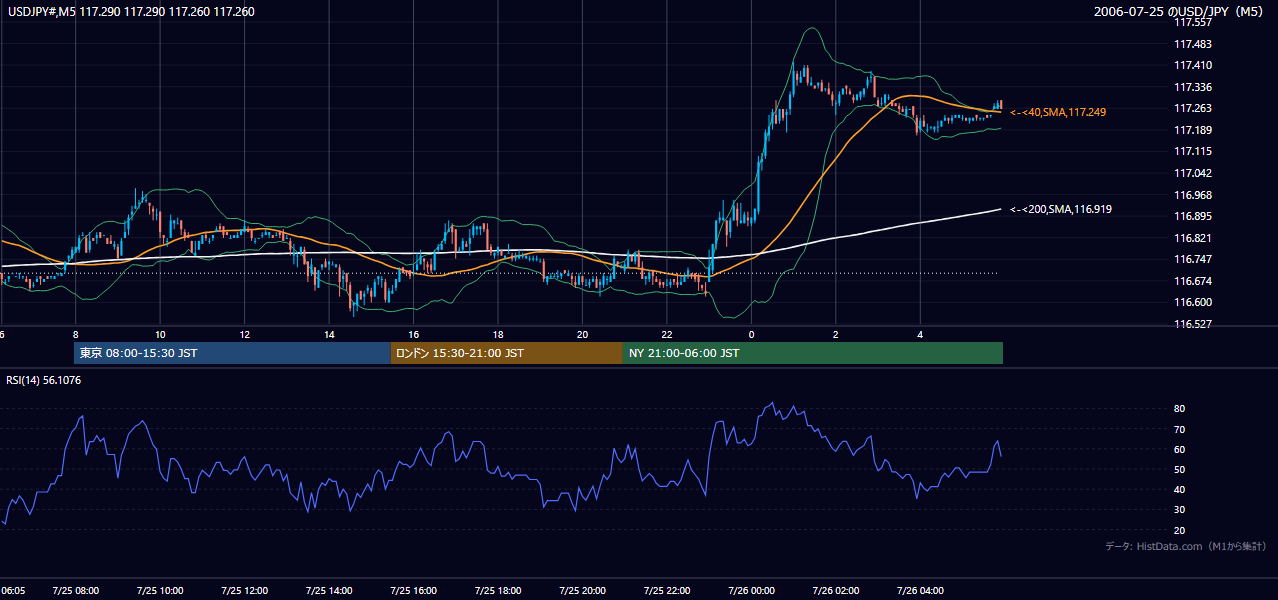This screenshot has width=1278, height=600.
Task: Select the 7/25 08:00 time label
Action: (75, 591)
